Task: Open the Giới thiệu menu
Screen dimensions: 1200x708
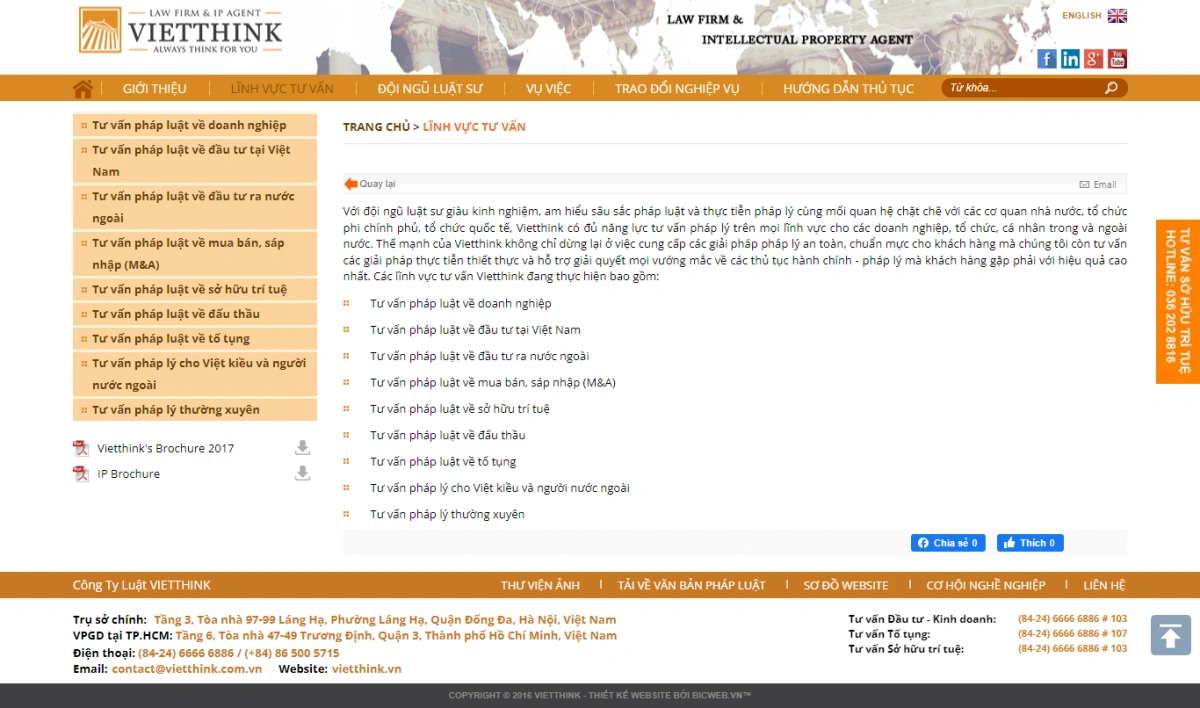Action: [x=155, y=89]
